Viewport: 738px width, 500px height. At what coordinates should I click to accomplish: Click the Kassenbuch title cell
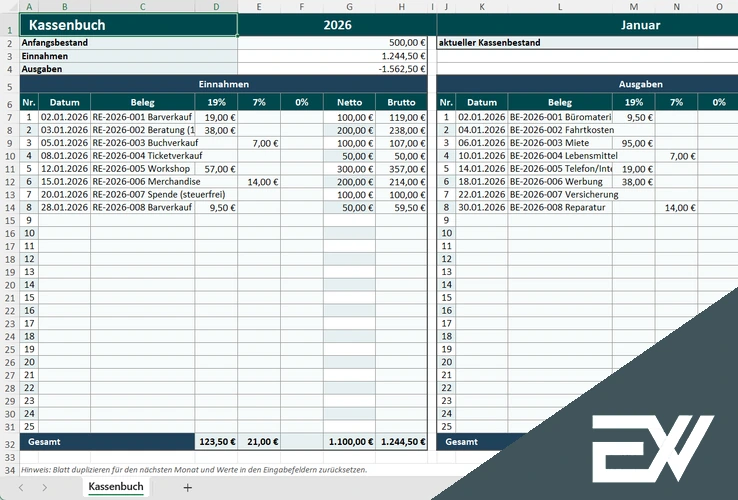coord(129,25)
